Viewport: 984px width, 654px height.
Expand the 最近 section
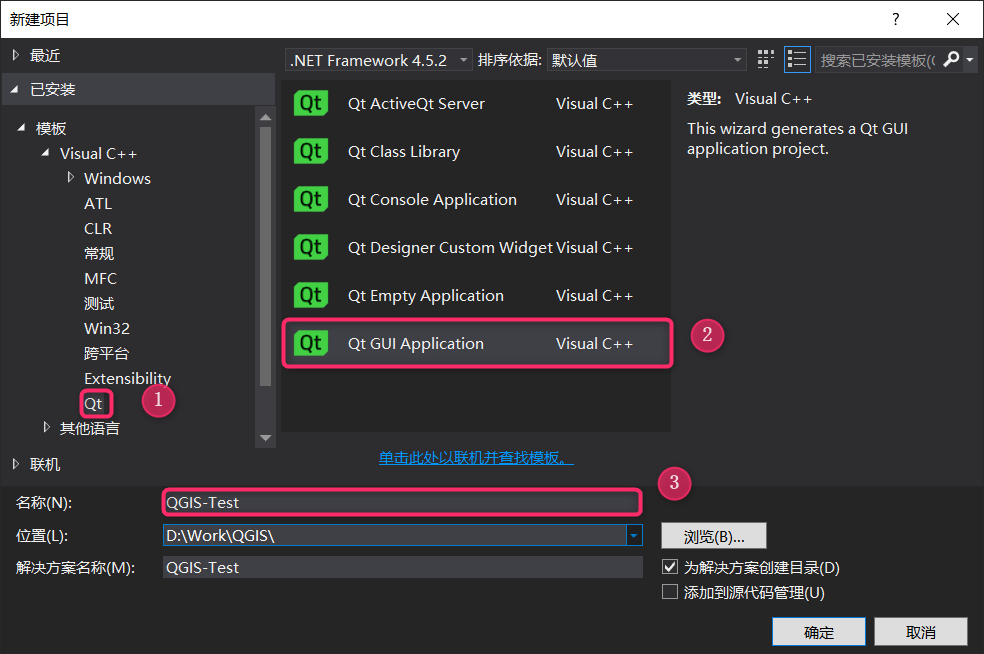[x=16, y=55]
